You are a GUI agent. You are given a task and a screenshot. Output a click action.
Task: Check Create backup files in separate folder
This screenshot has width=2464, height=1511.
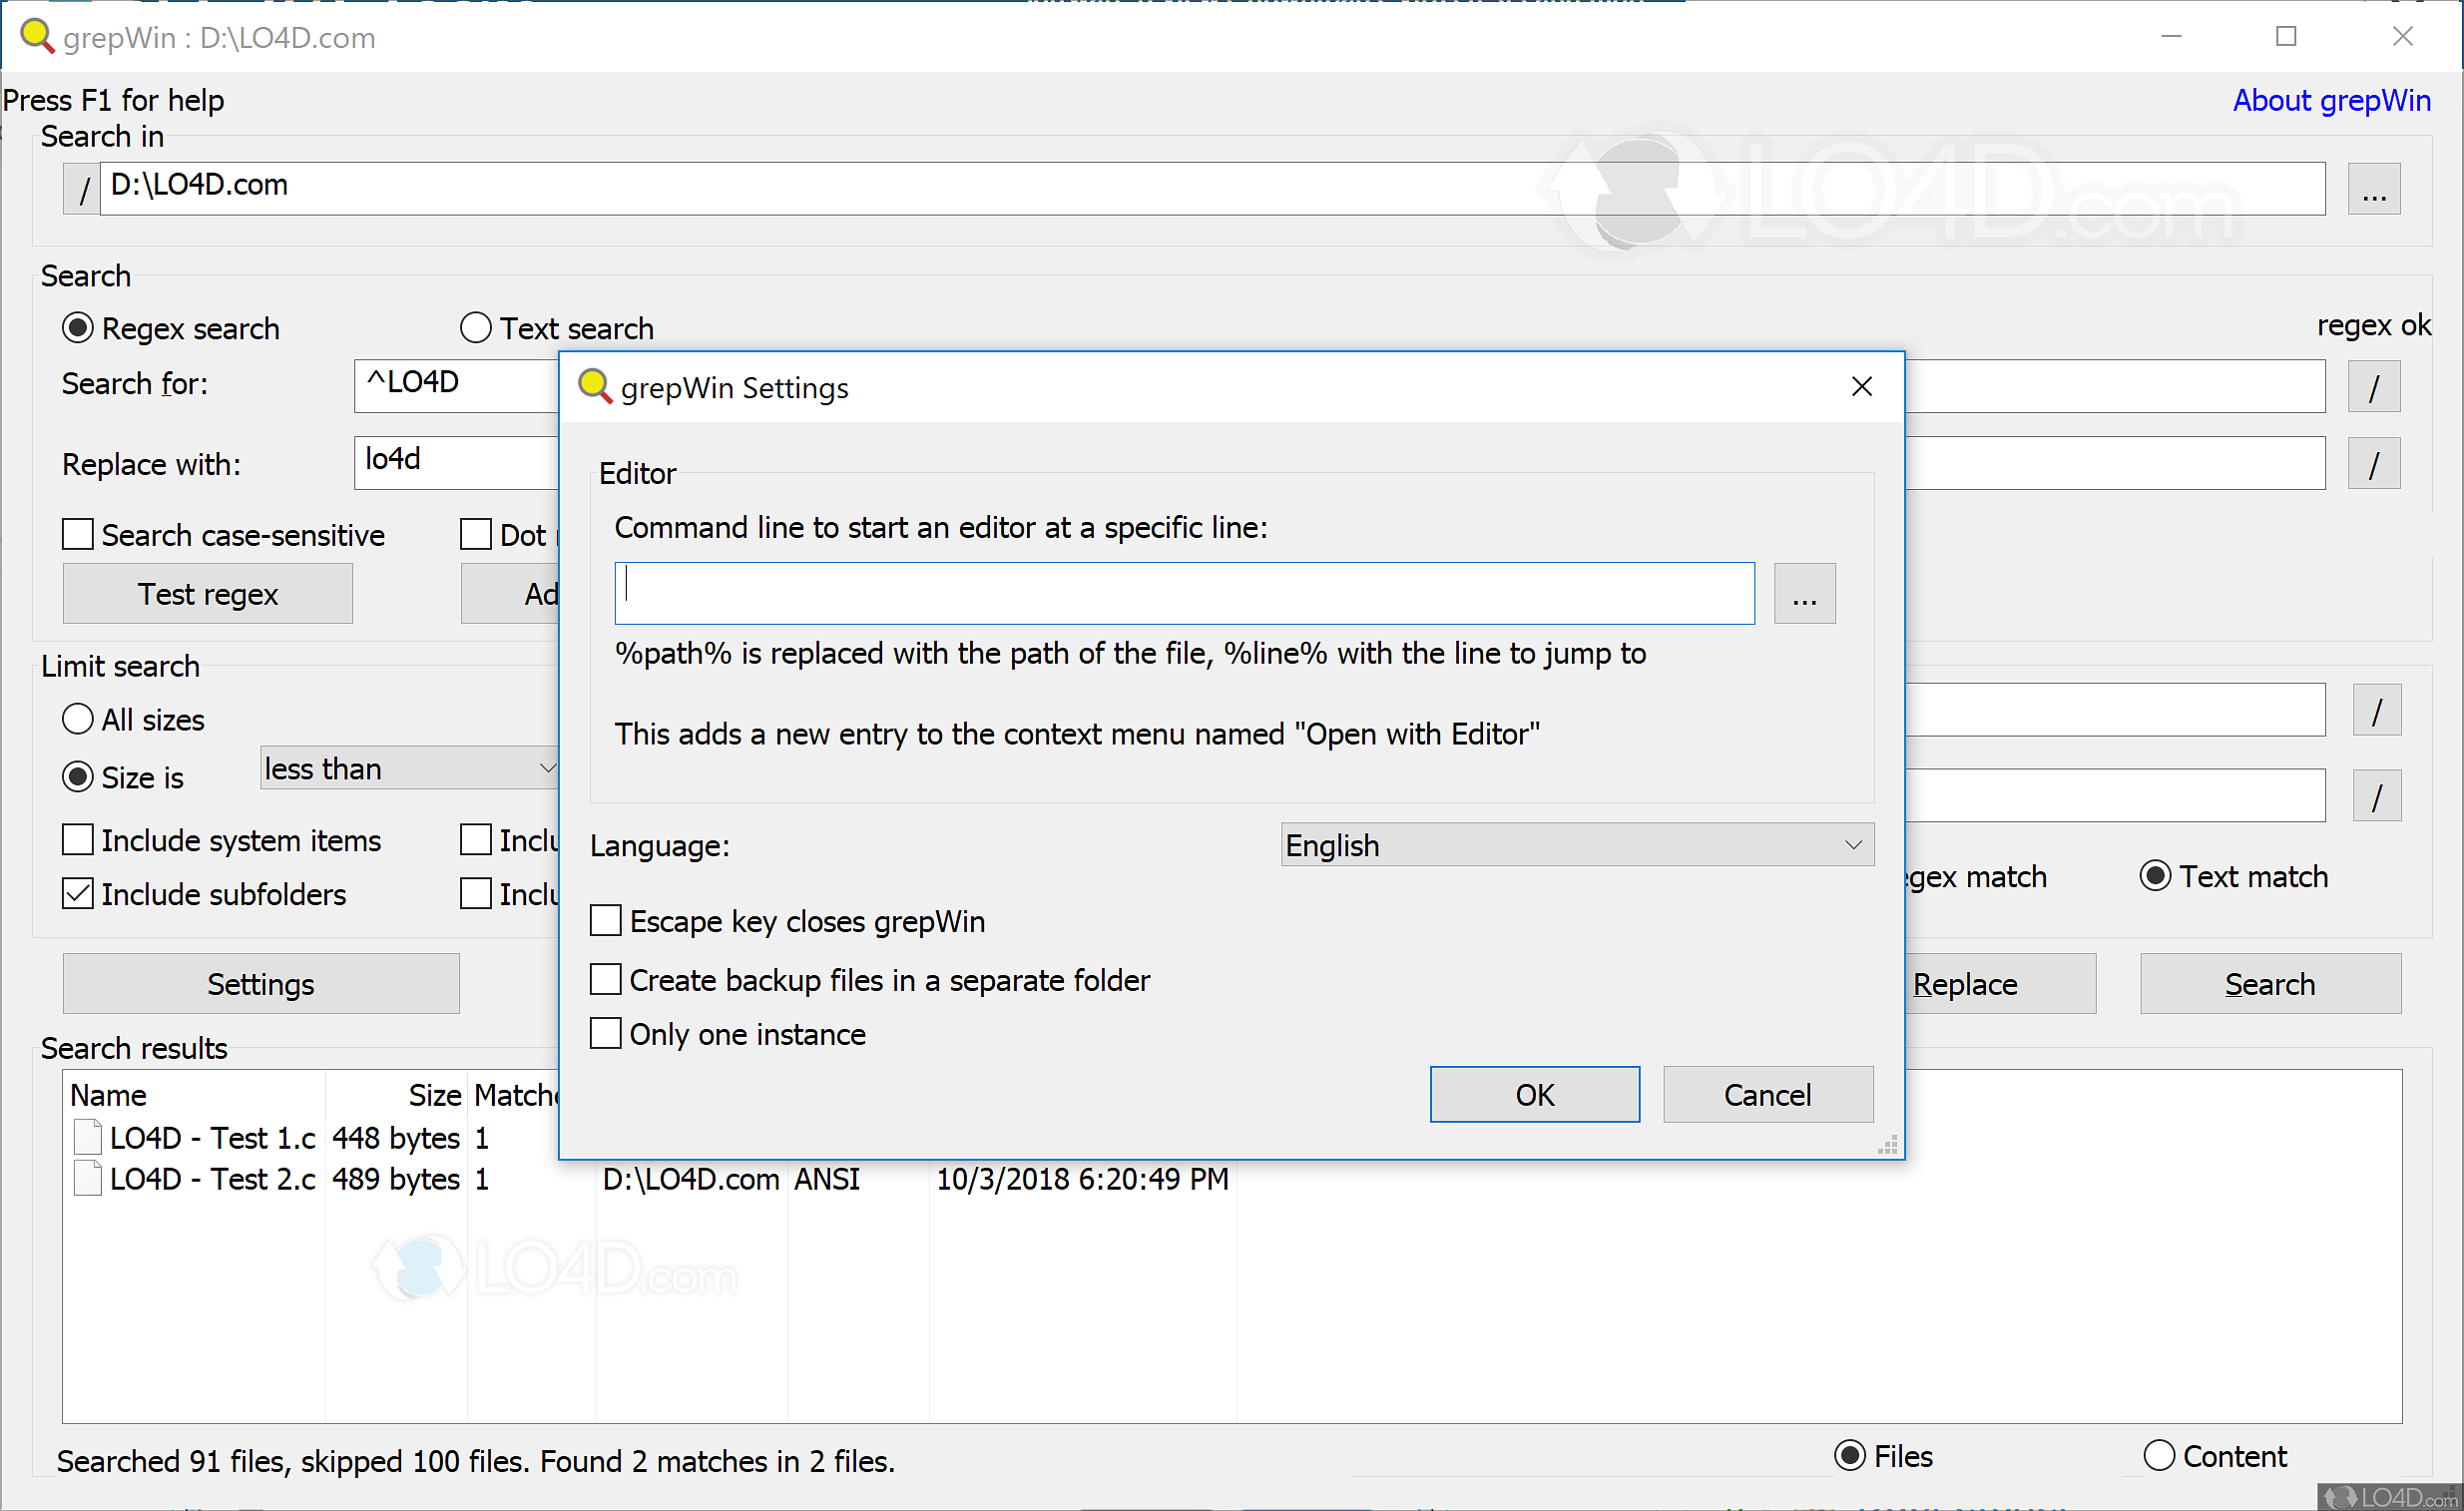click(x=606, y=980)
